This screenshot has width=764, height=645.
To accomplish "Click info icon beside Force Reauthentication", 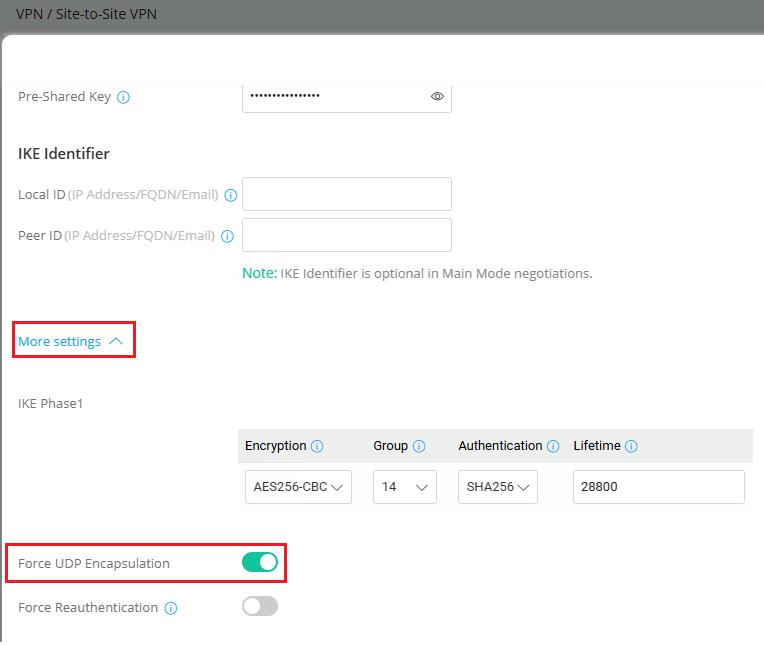I will [x=171, y=607].
